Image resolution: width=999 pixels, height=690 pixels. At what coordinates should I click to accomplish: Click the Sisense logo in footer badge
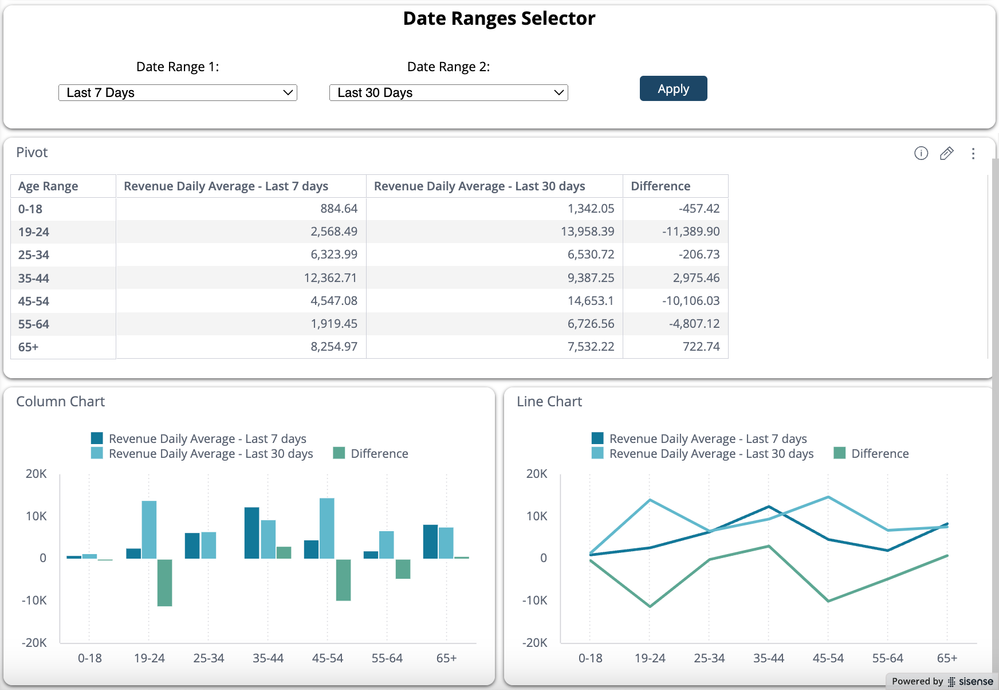[x=970, y=681]
